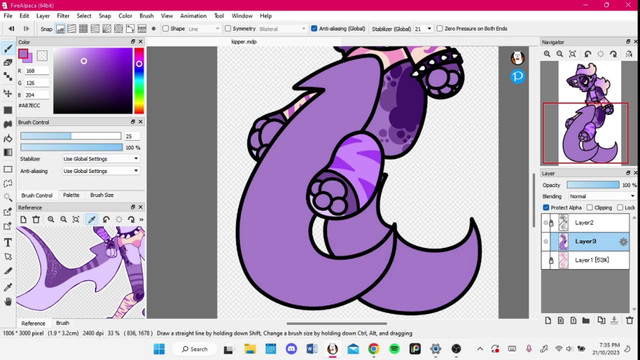Viewport: 640px width, 360px height.
Task: Enable the layer Lock checkbox
Action: pos(620,208)
